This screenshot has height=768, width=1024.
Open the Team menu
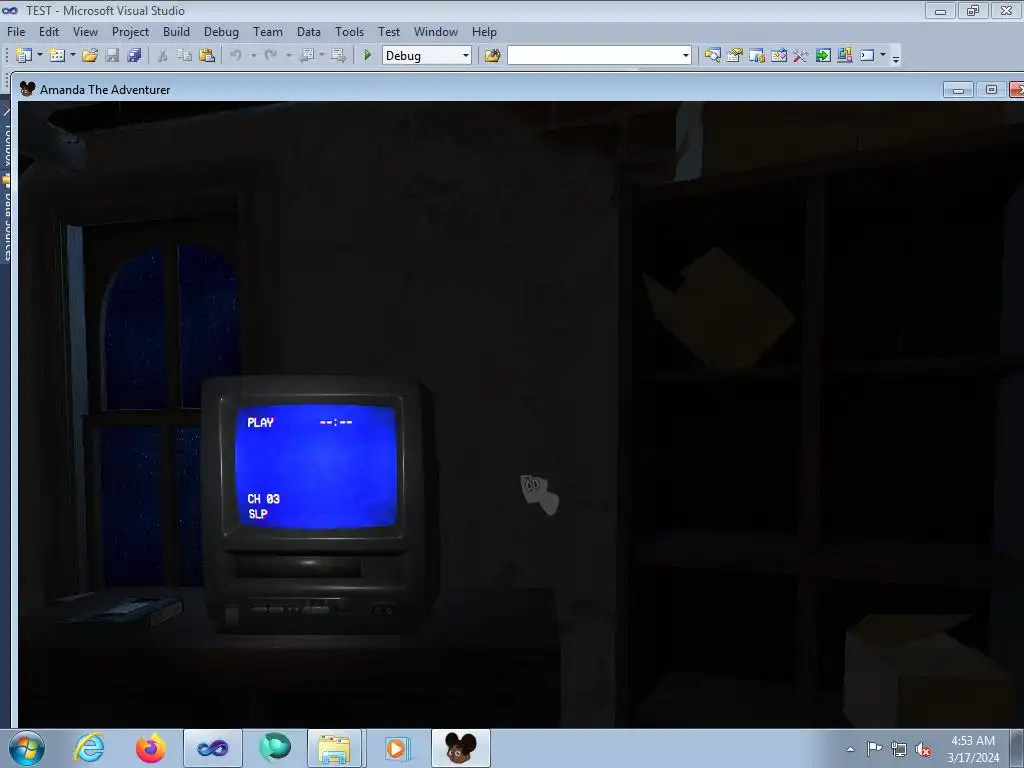[268, 31]
